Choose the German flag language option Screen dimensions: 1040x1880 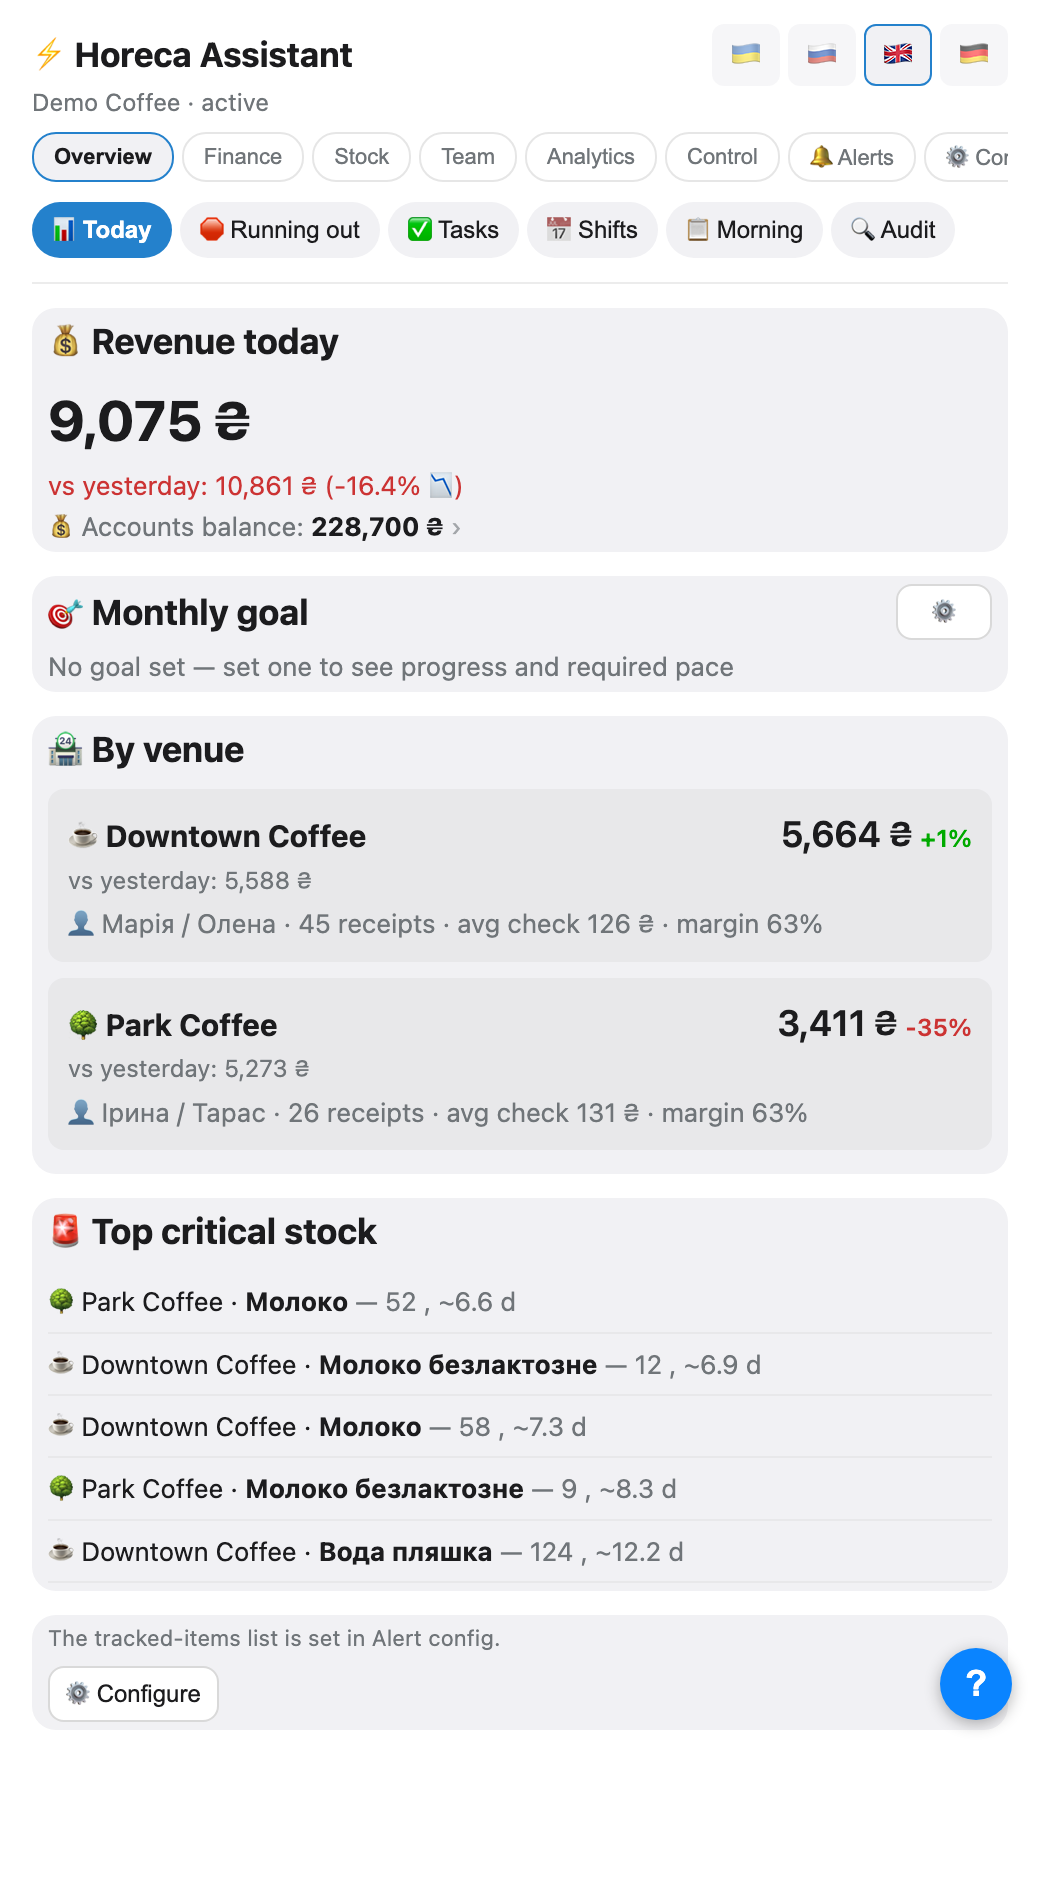[x=973, y=55]
